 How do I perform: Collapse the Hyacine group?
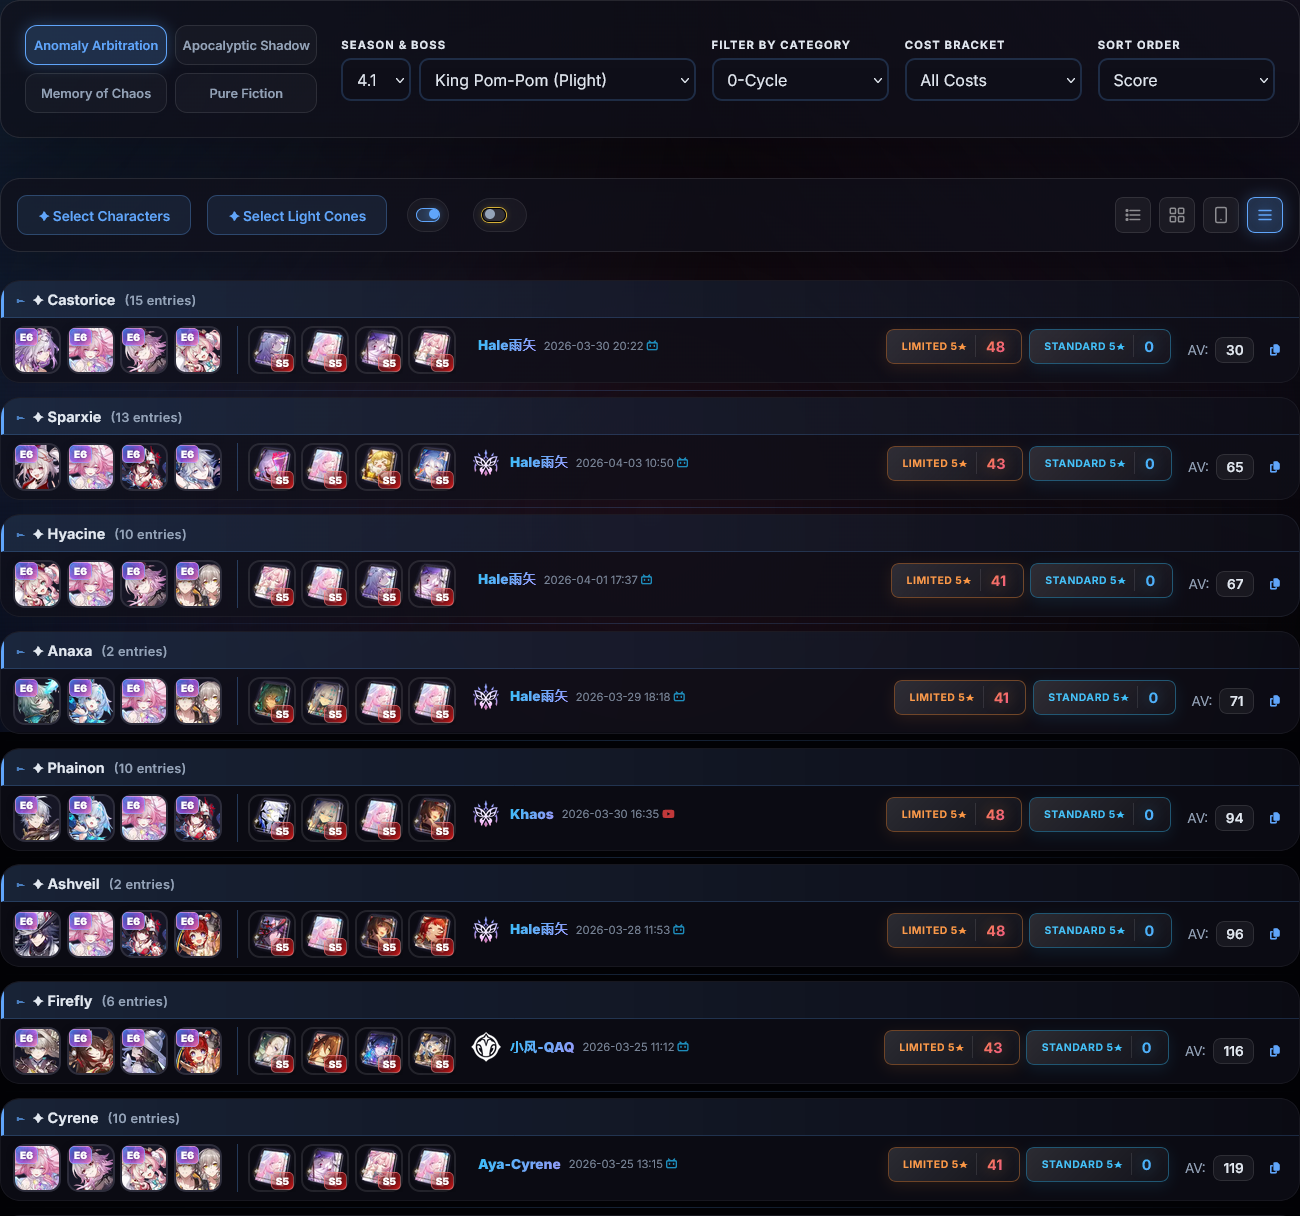pos(20,535)
